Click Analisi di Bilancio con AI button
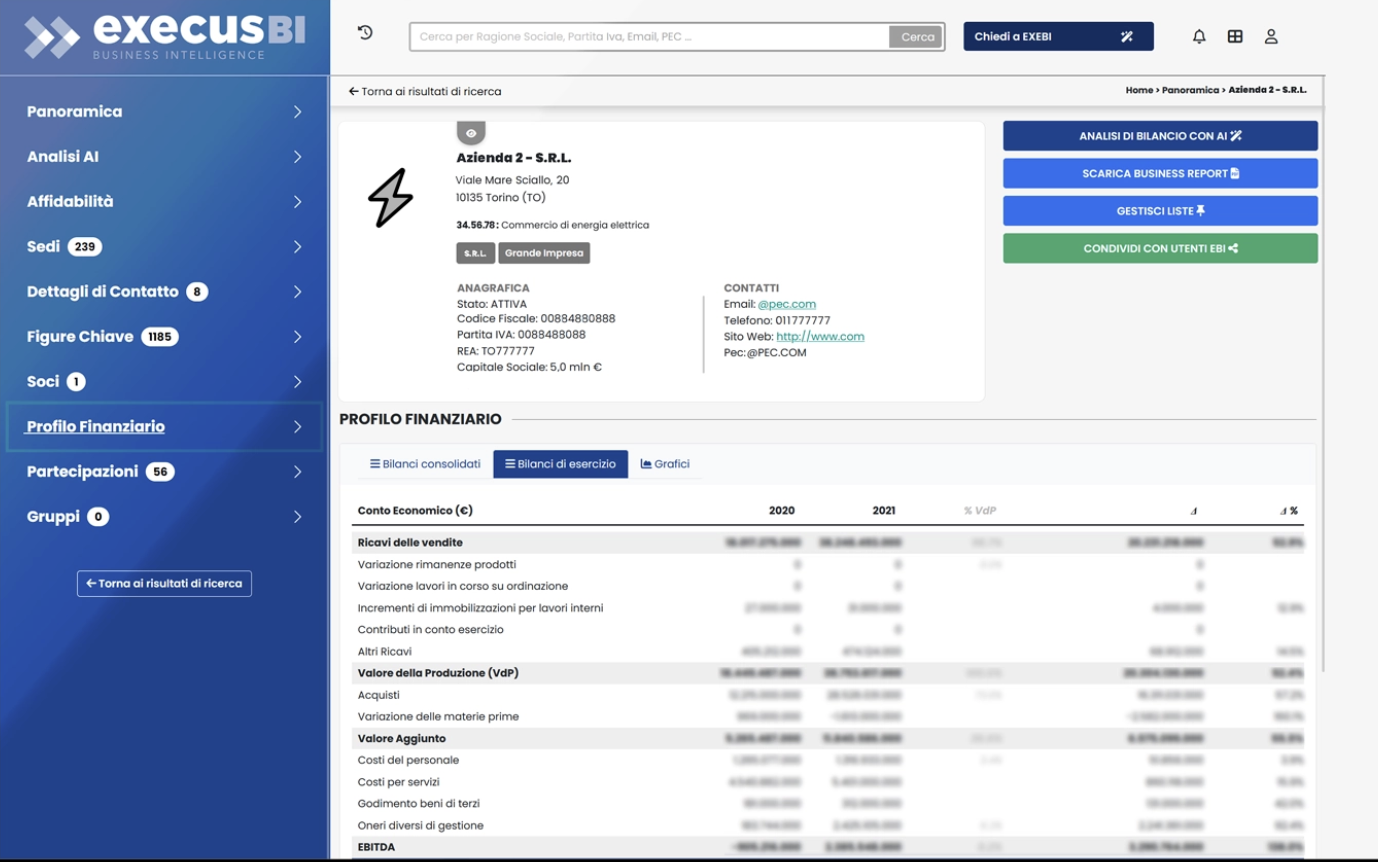 click(x=1160, y=136)
